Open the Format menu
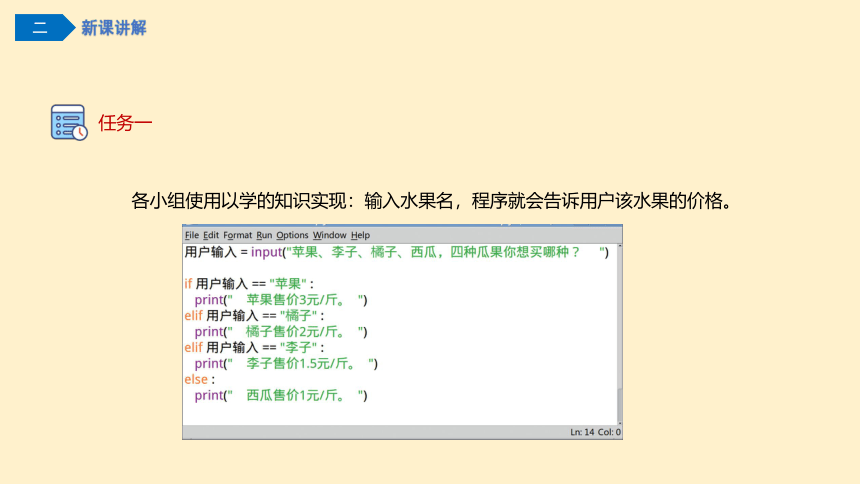Image resolution: width=860 pixels, height=484 pixels. coord(237,235)
